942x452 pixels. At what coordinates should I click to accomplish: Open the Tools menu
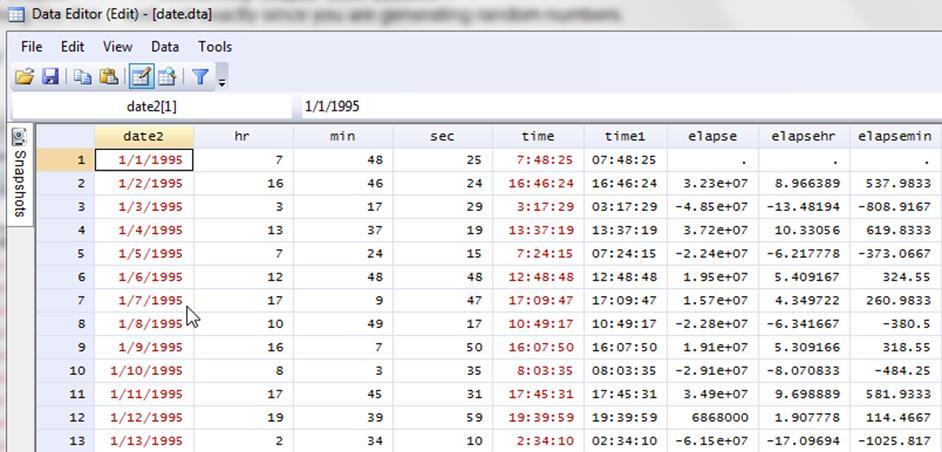coord(214,46)
